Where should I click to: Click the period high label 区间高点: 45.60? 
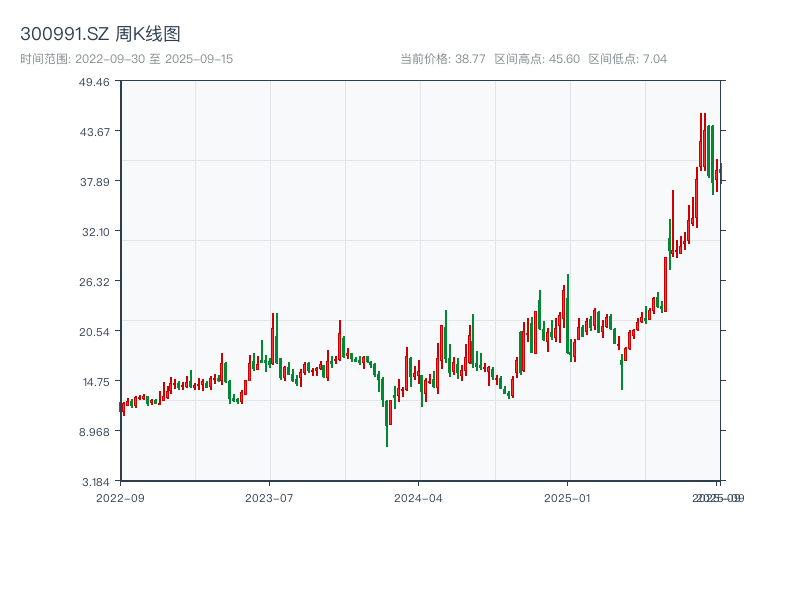point(537,59)
